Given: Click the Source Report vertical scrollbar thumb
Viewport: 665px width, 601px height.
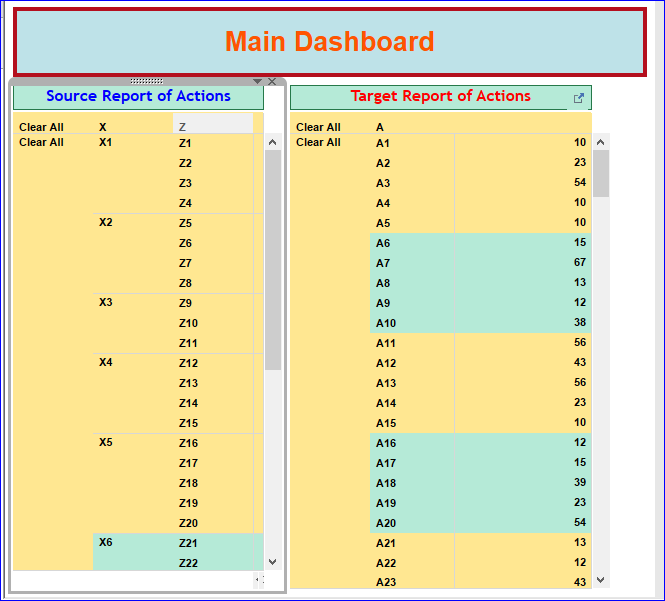Looking at the screenshot, I should (x=273, y=260).
